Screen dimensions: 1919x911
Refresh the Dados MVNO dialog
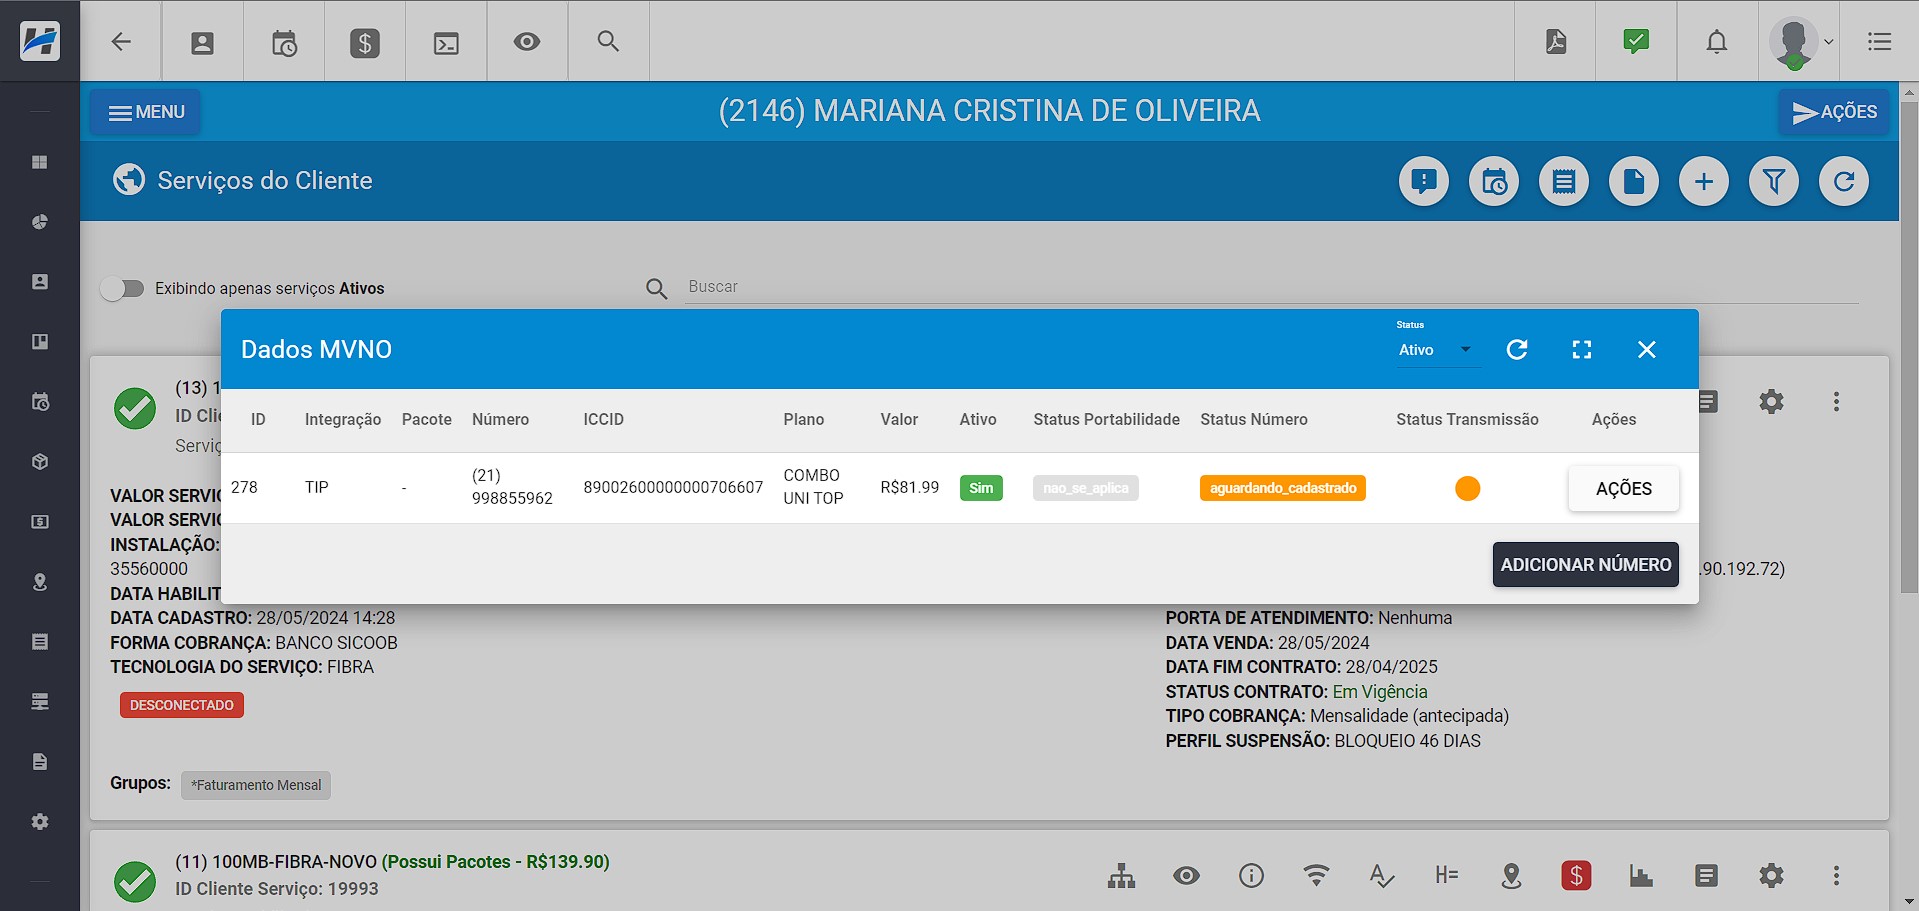pyautogui.click(x=1517, y=349)
